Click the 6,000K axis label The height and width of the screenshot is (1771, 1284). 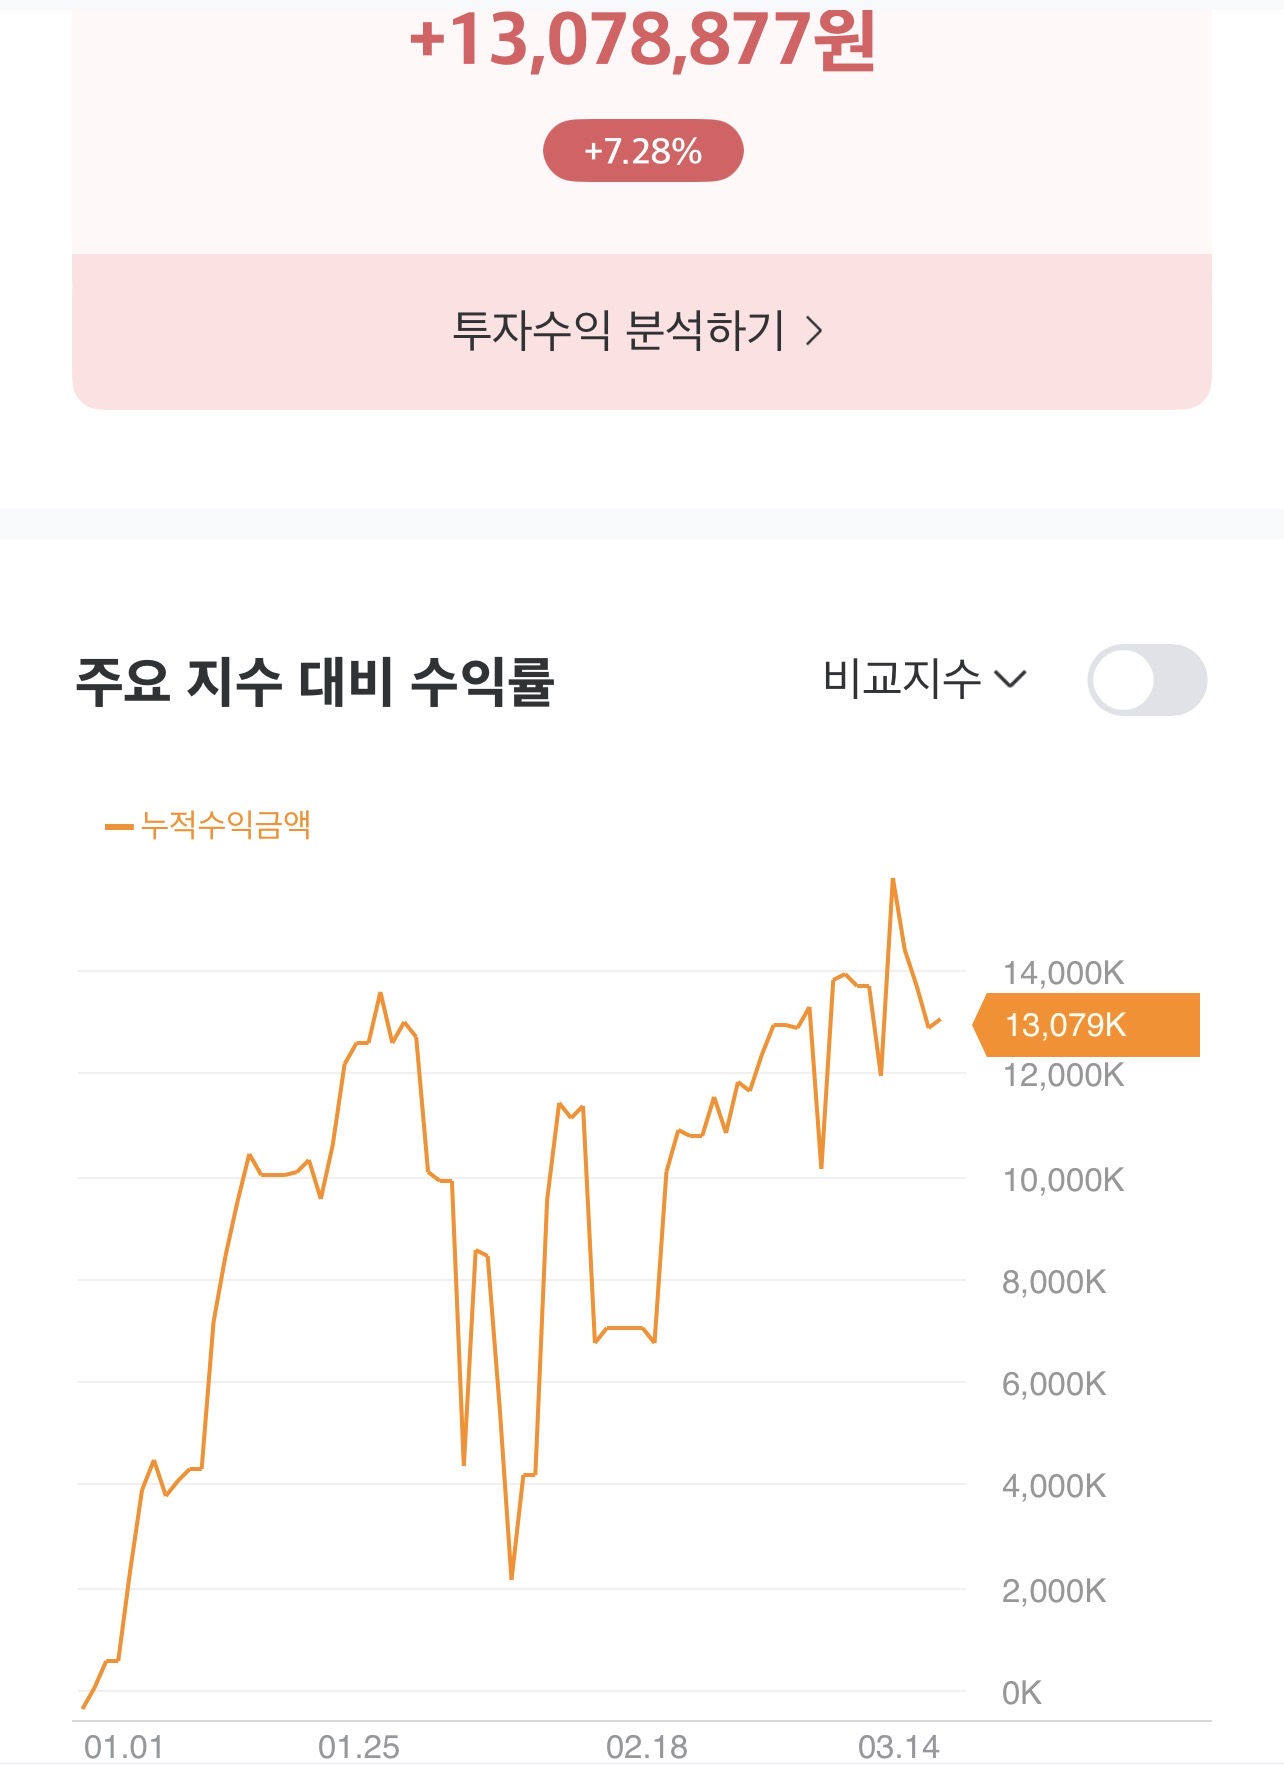(1054, 1384)
